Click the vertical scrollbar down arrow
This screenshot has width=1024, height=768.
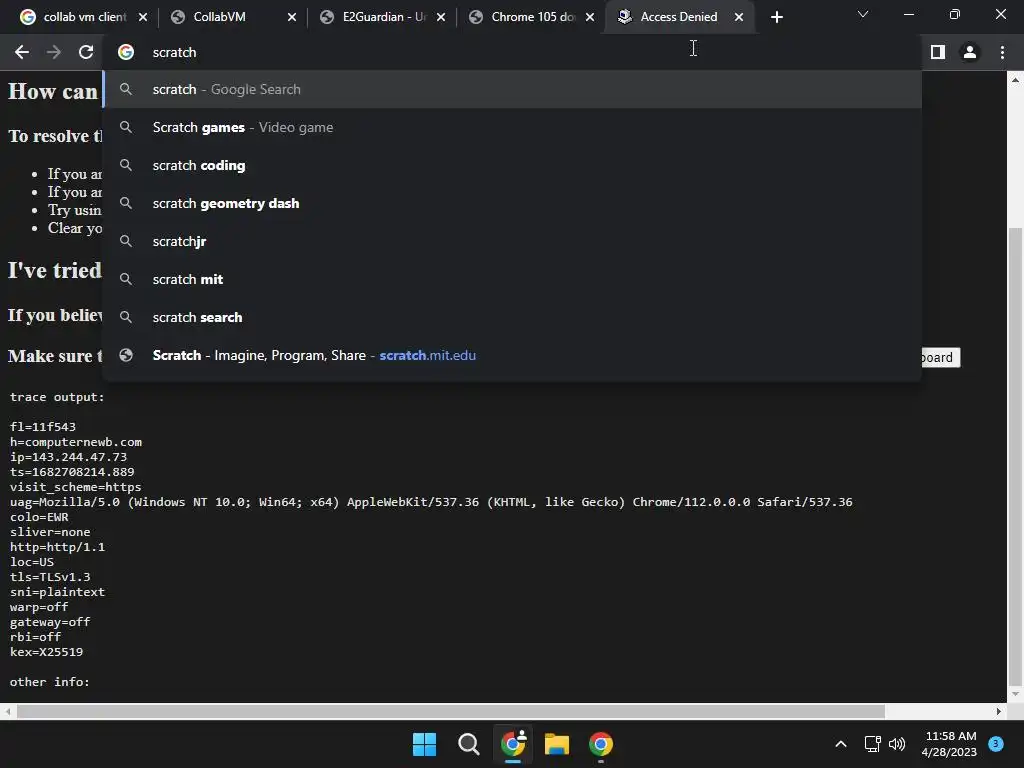1014,694
